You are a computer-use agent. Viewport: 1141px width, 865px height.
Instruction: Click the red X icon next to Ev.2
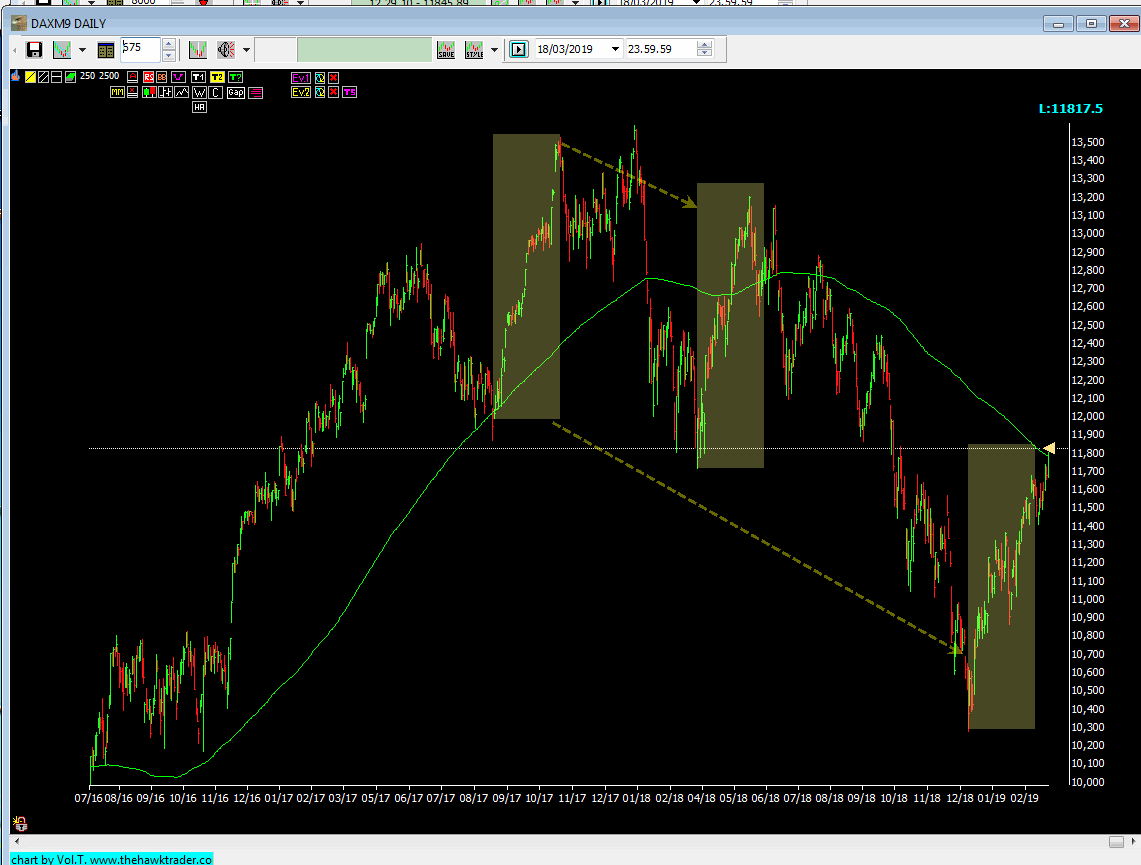pos(333,92)
